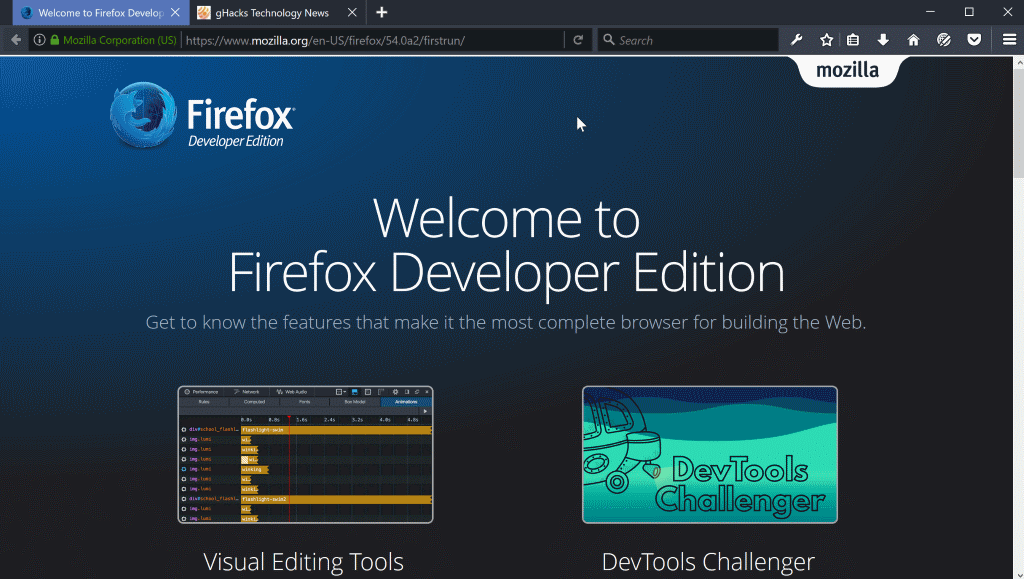
Task: Open the developer tools wrench icon
Action: click(x=796, y=40)
